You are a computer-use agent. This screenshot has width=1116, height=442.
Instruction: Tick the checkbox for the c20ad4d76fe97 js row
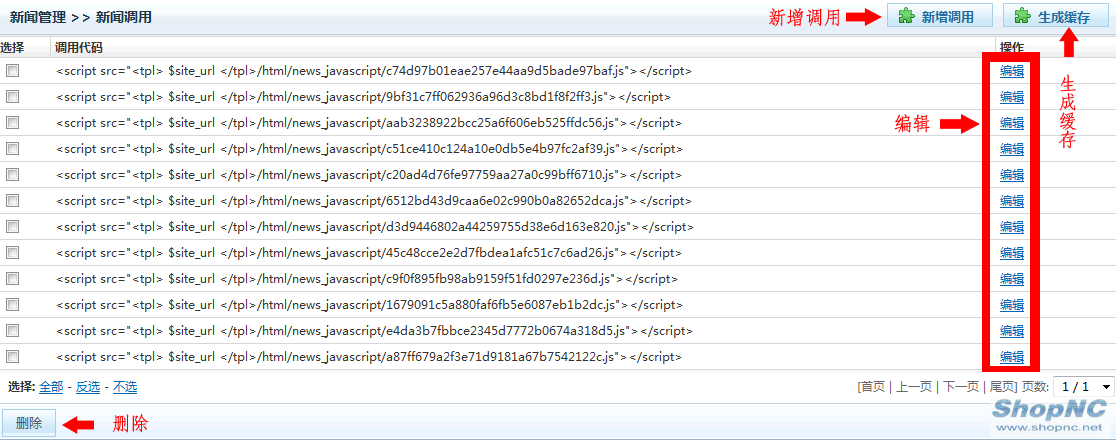tap(13, 174)
